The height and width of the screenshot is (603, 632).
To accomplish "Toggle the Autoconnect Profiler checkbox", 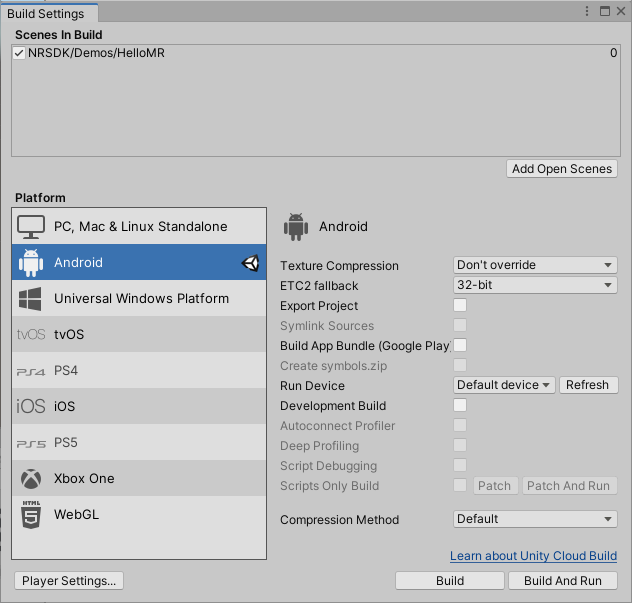I will coord(460,425).
